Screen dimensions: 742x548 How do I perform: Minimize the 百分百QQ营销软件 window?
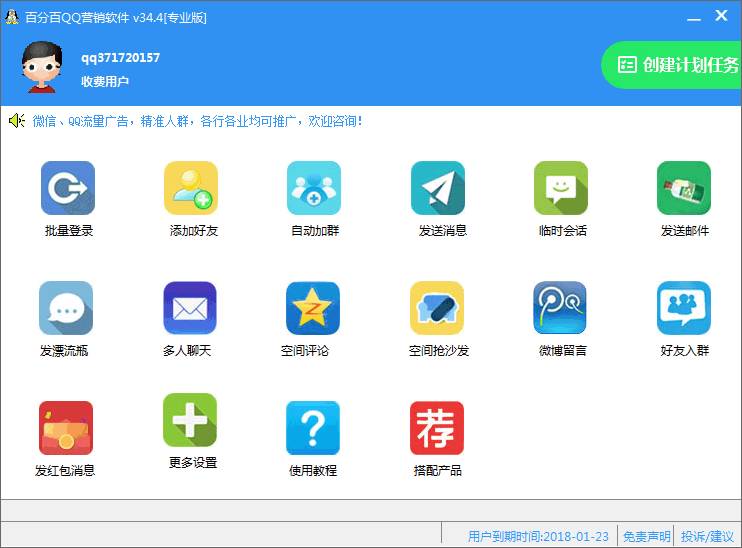click(694, 18)
